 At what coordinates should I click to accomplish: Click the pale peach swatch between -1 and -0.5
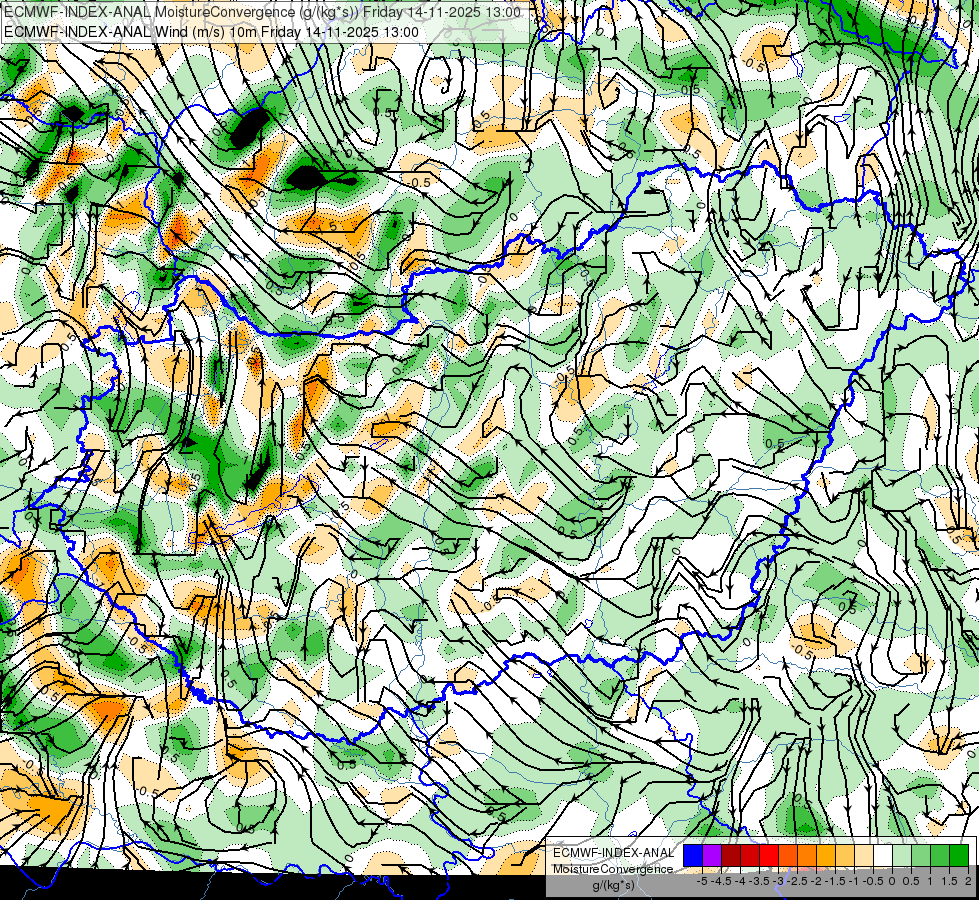point(864,855)
